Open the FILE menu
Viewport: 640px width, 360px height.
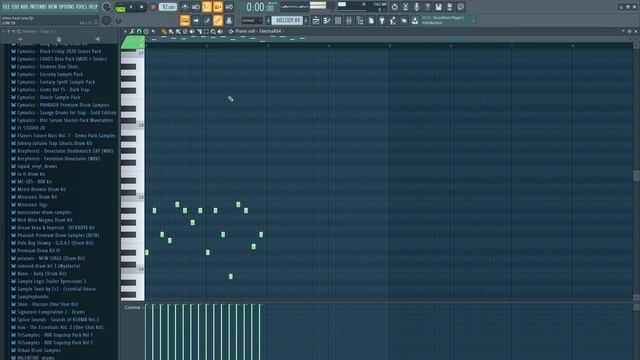coord(6,7)
